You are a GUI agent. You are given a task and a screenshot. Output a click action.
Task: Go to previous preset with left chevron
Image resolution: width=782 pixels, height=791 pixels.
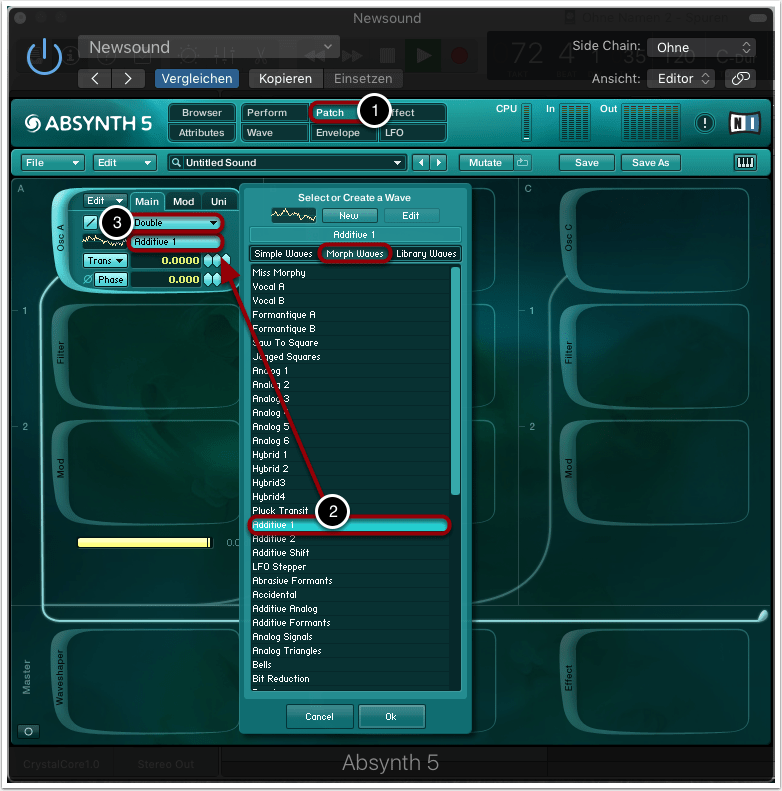coord(95,79)
